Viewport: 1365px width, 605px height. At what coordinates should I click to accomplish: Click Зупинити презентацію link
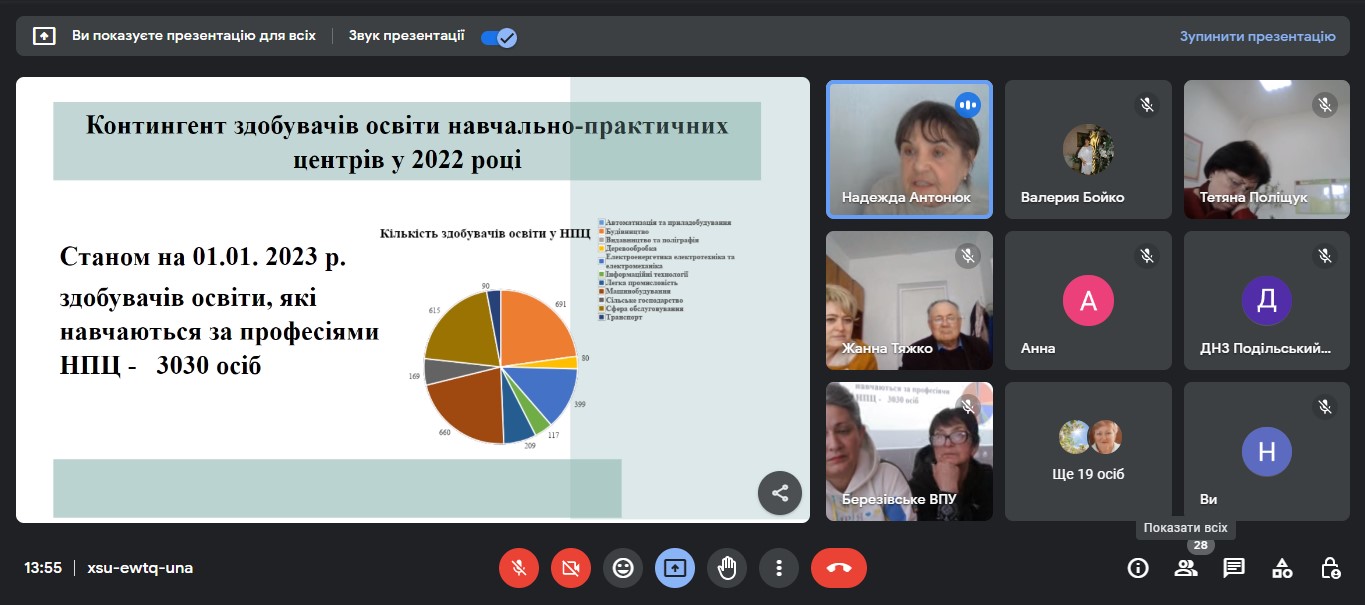click(1257, 37)
